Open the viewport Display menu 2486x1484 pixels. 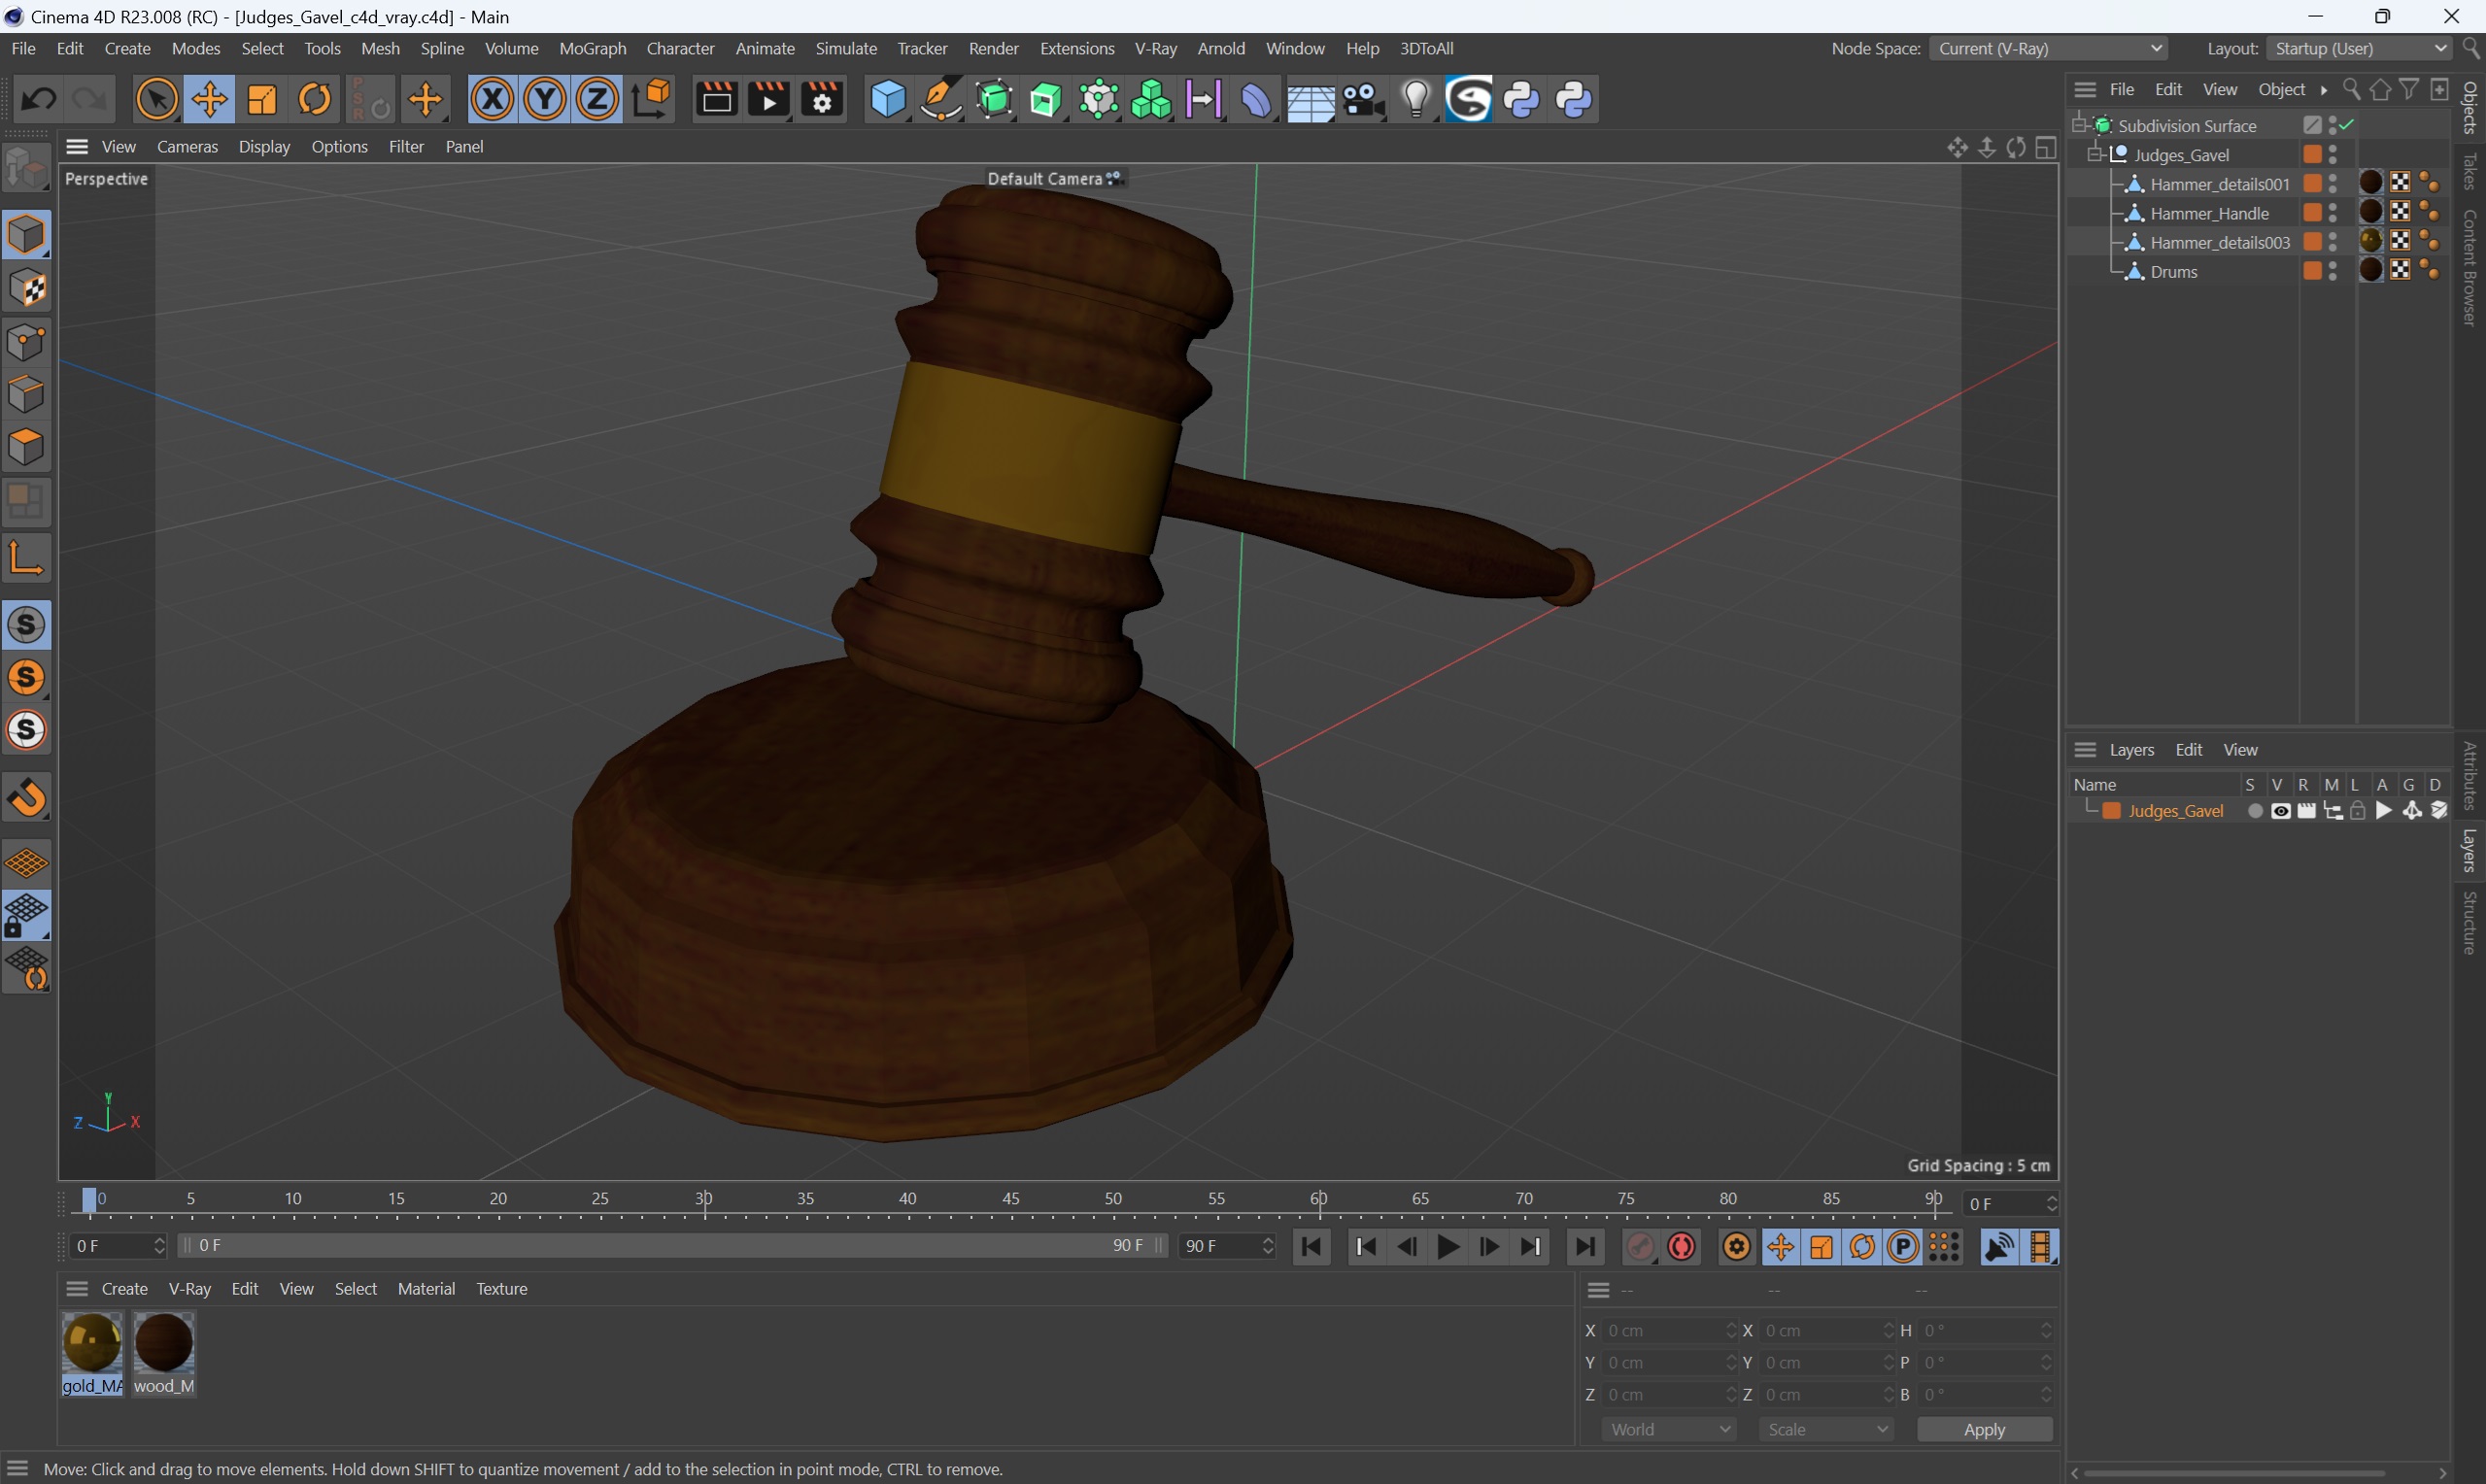point(264,146)
